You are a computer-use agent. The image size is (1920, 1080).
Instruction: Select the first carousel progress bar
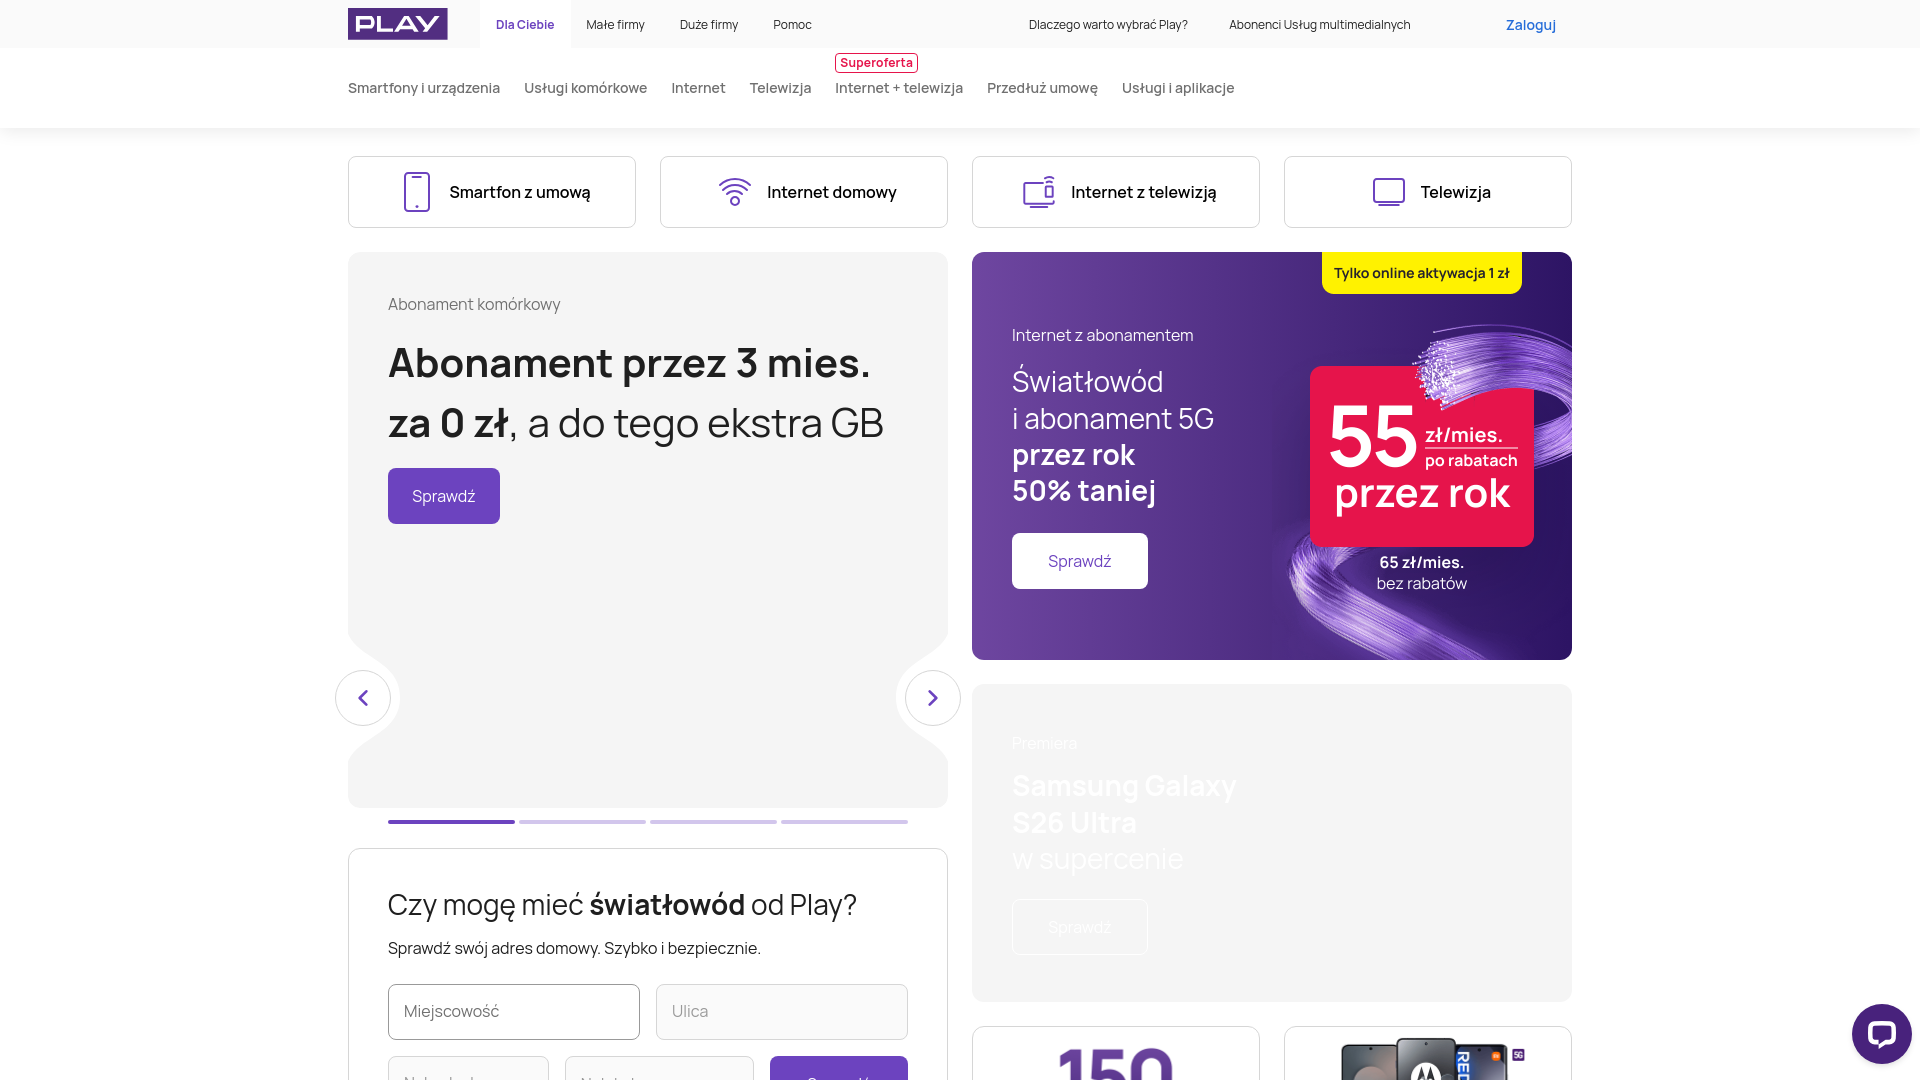tap(451, 822)
